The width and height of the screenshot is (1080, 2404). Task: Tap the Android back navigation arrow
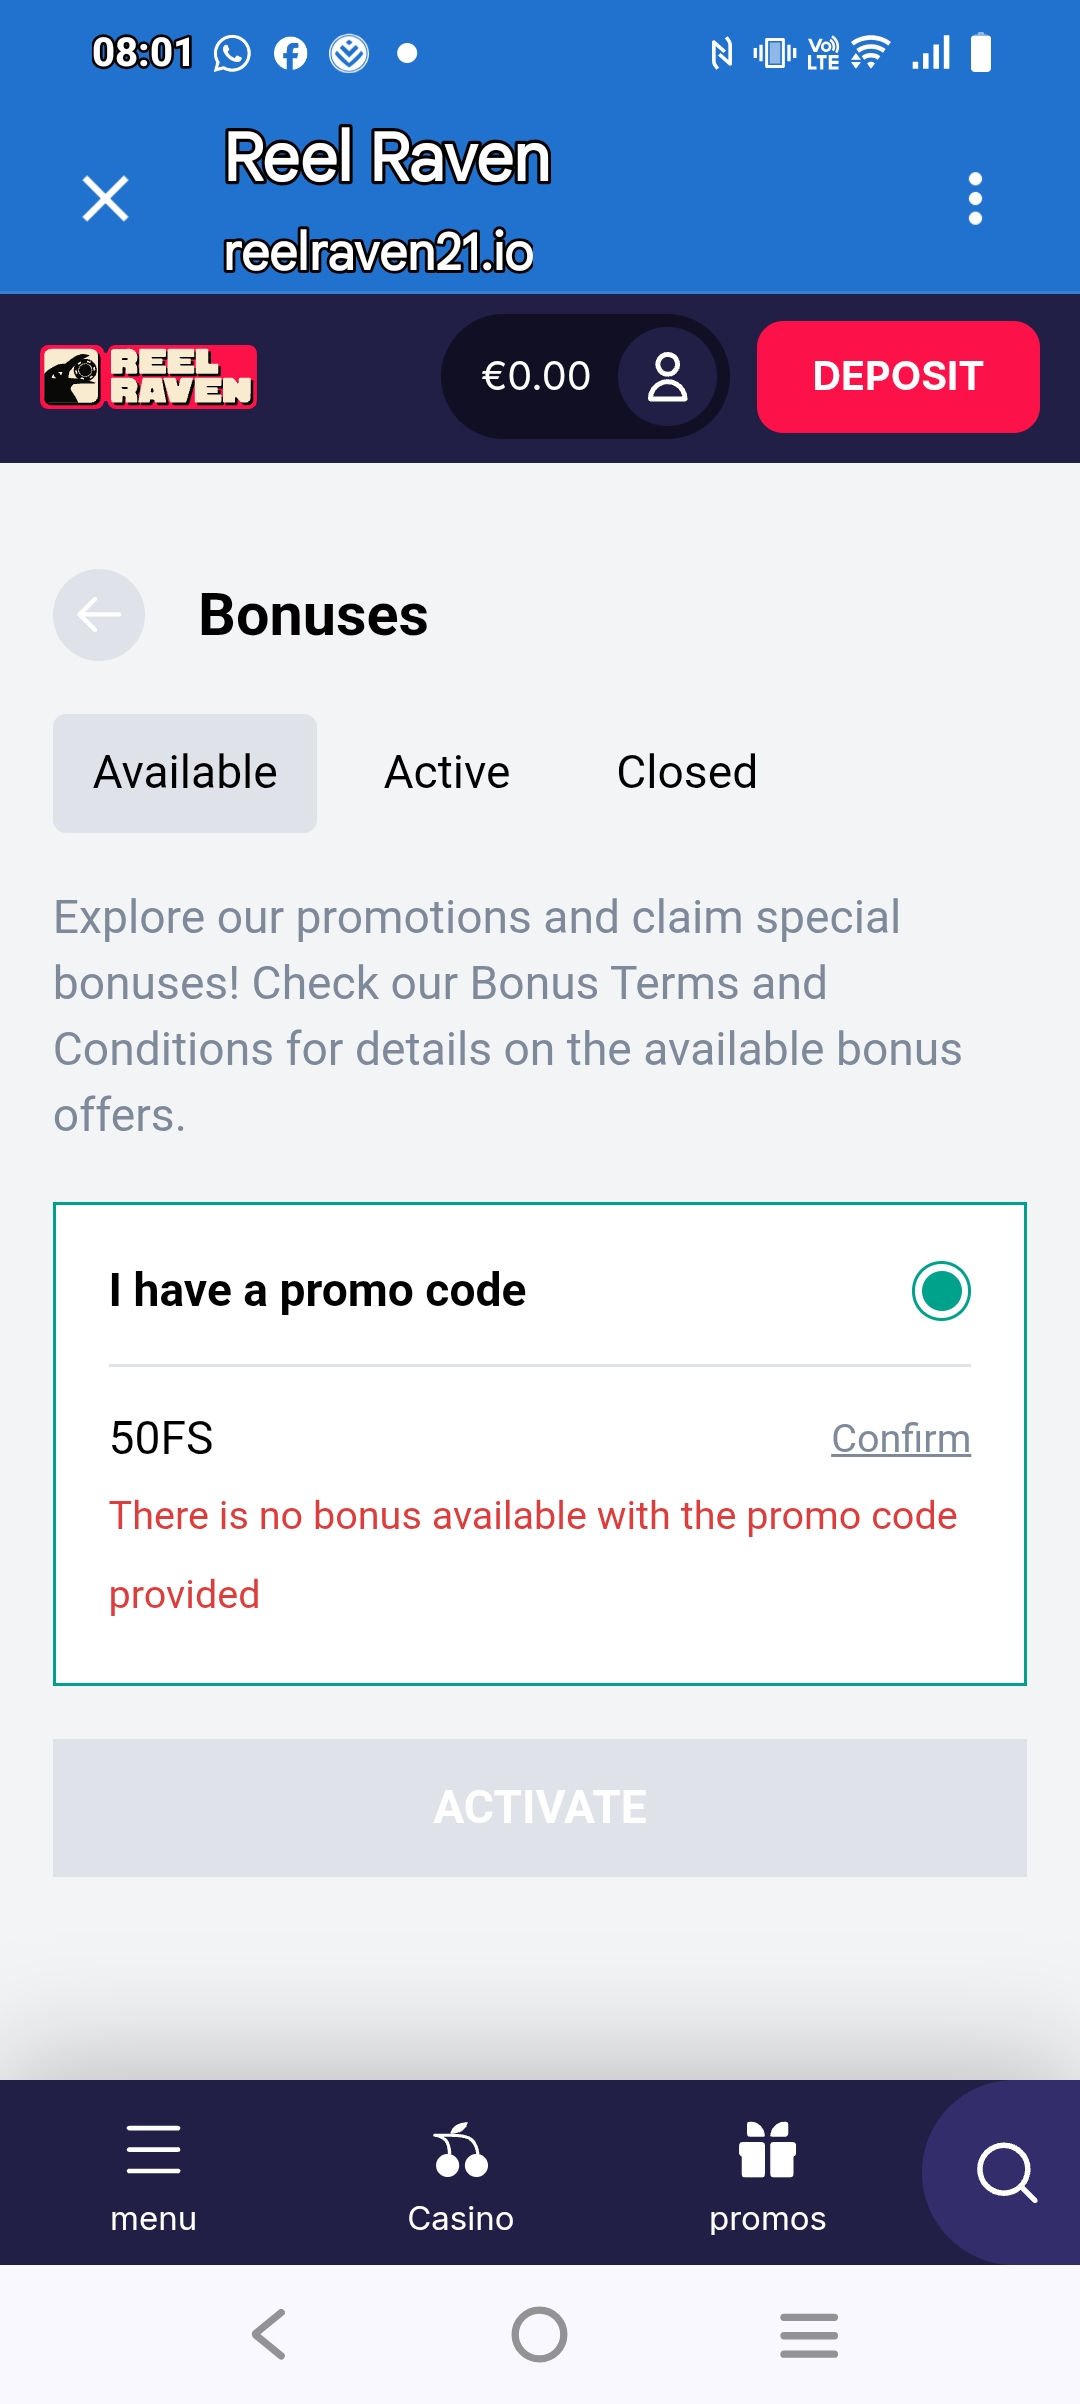point(269,2334)
